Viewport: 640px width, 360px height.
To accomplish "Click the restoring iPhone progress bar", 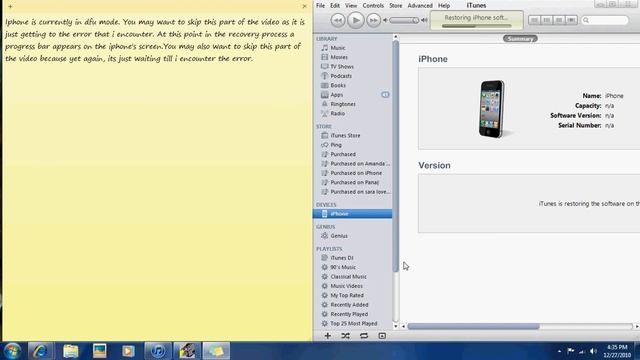I will pos(476,26).
